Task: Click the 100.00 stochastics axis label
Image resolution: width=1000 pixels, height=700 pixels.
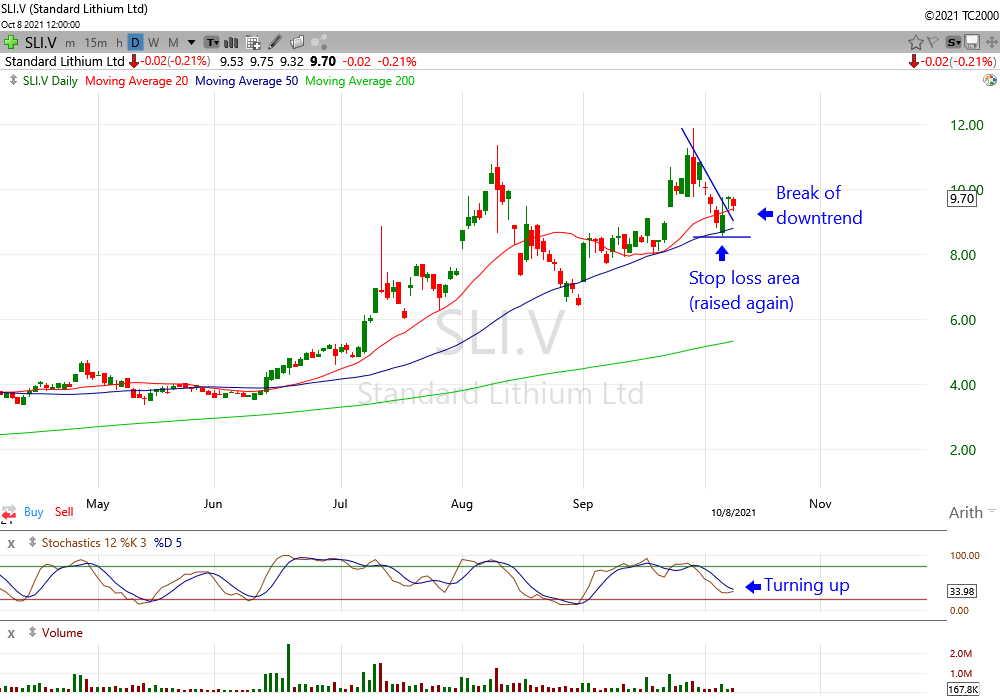Action: [x=965, y=556]
